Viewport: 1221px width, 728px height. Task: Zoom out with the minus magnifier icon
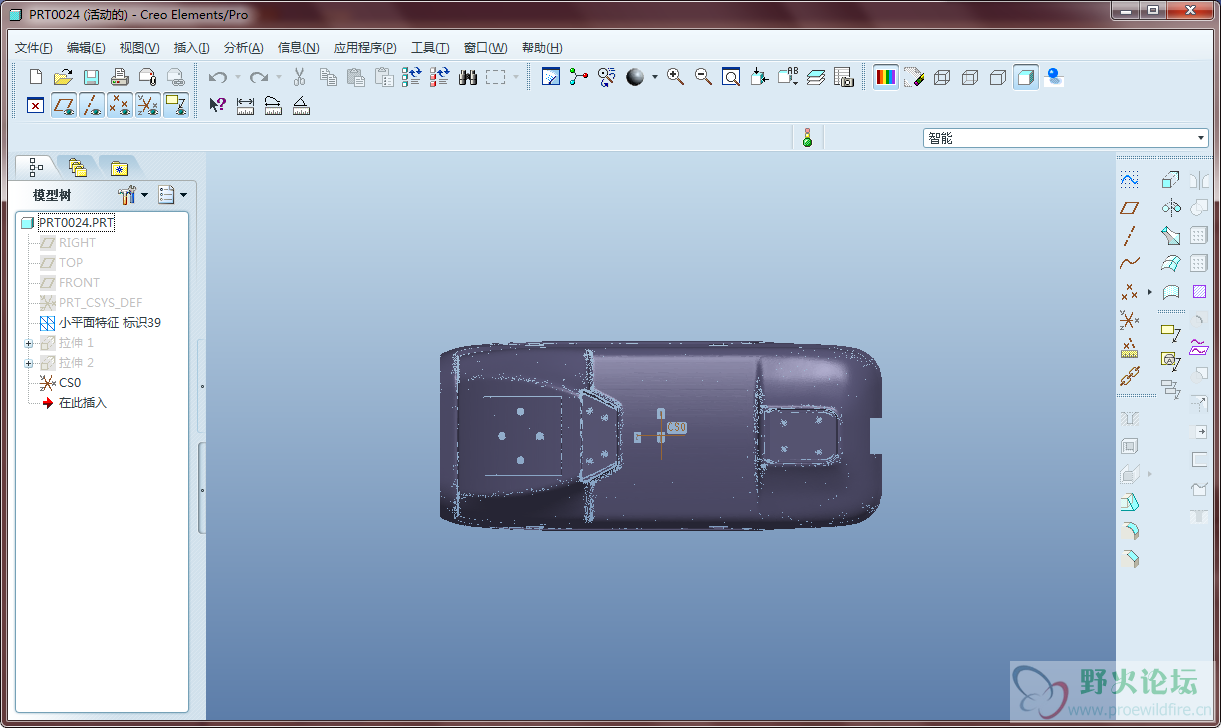click(x=703, y=77)
